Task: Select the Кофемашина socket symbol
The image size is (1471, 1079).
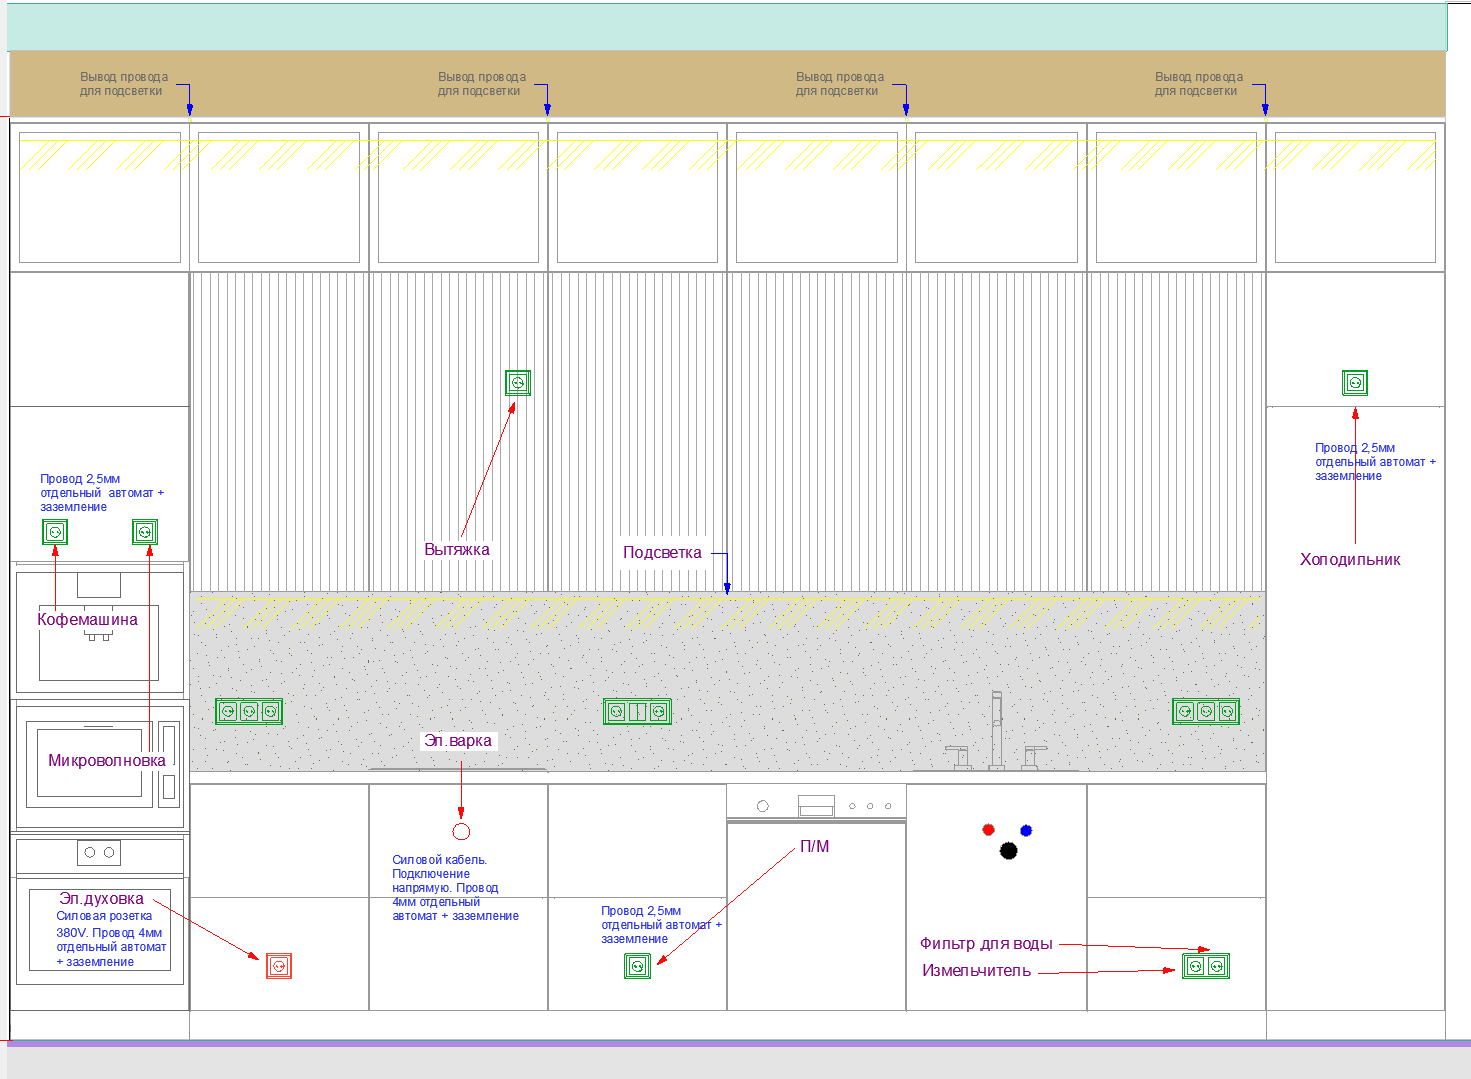Action: coord(55,532)
